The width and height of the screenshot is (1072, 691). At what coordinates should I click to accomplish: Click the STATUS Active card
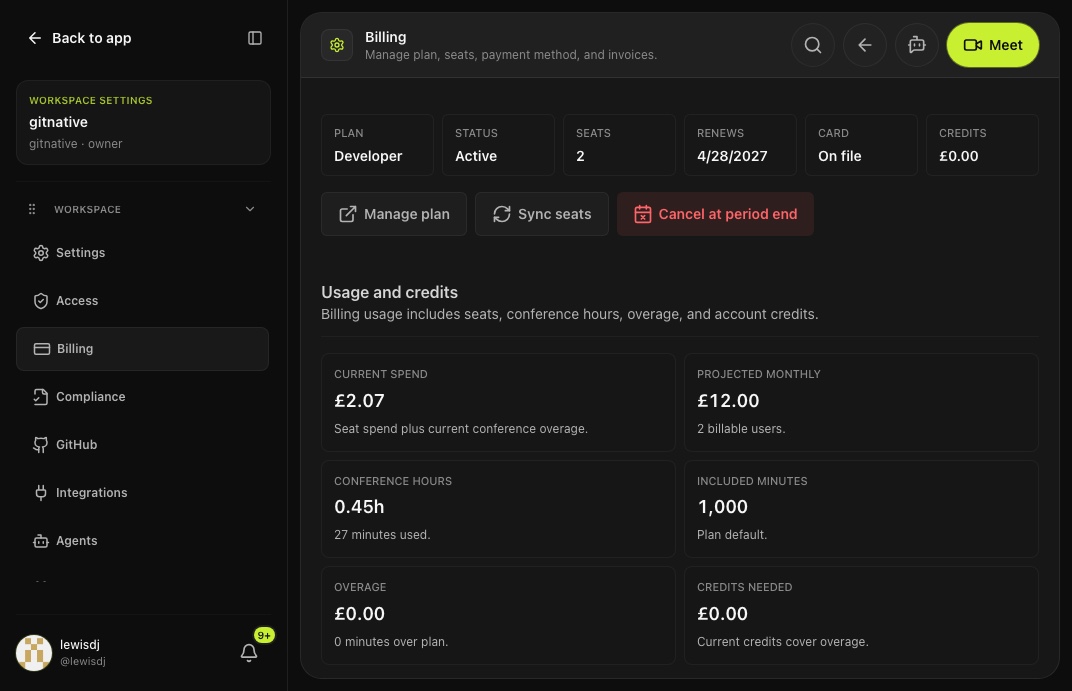(498, 145)
